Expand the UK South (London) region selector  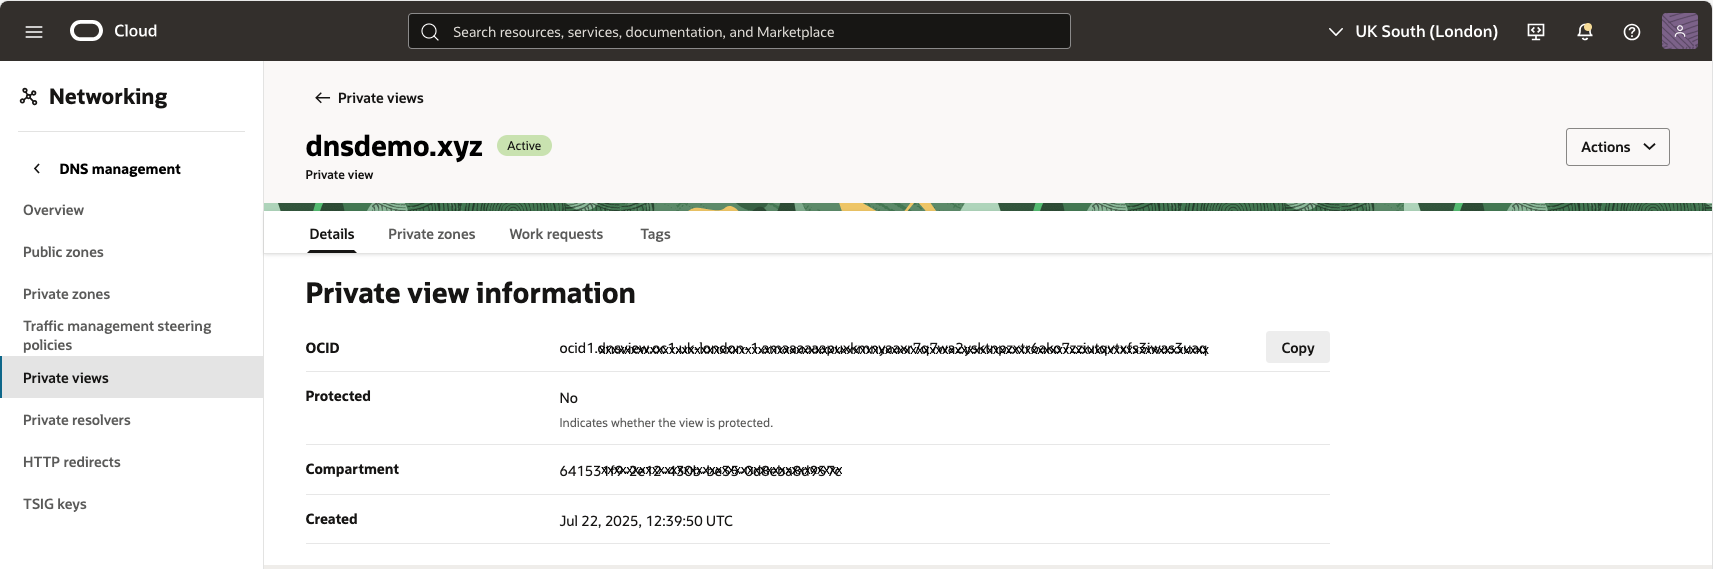tap(1412, 32)
